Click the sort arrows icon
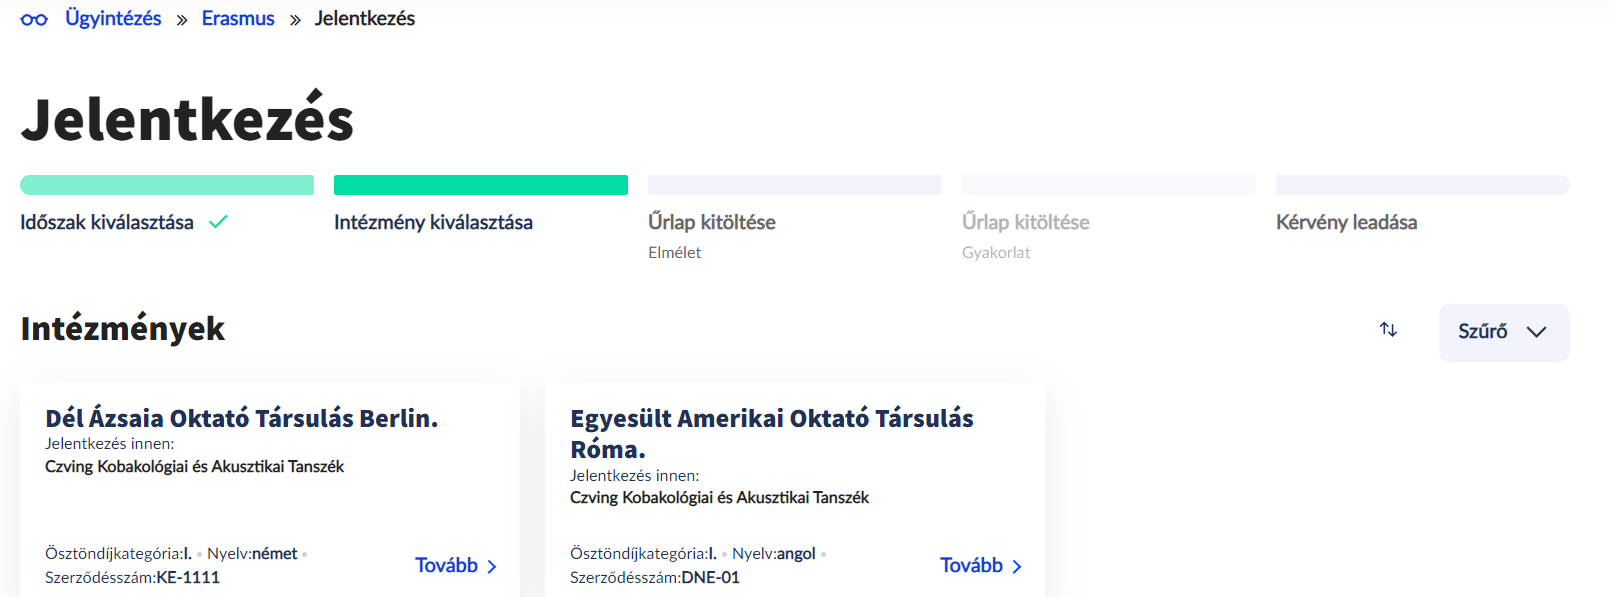1609x597 pixels. click(1388, 329)
